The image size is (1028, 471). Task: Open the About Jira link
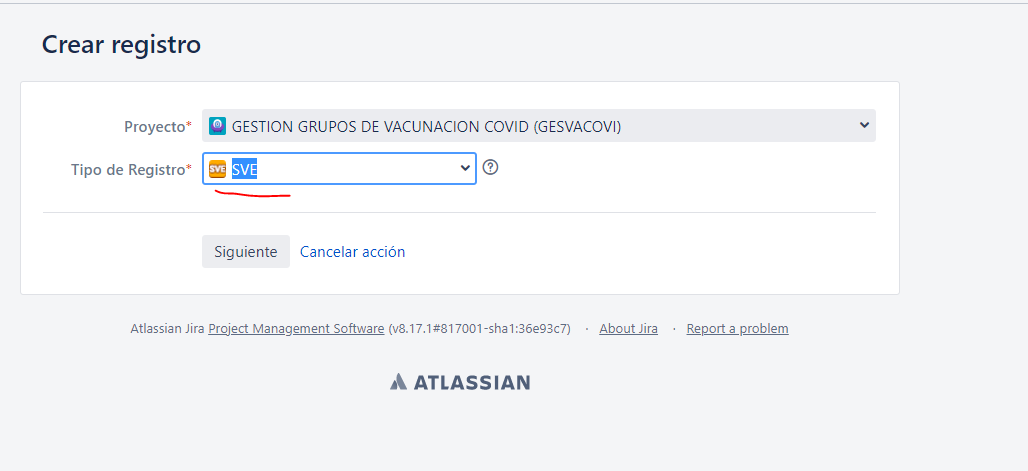[629, 329]
